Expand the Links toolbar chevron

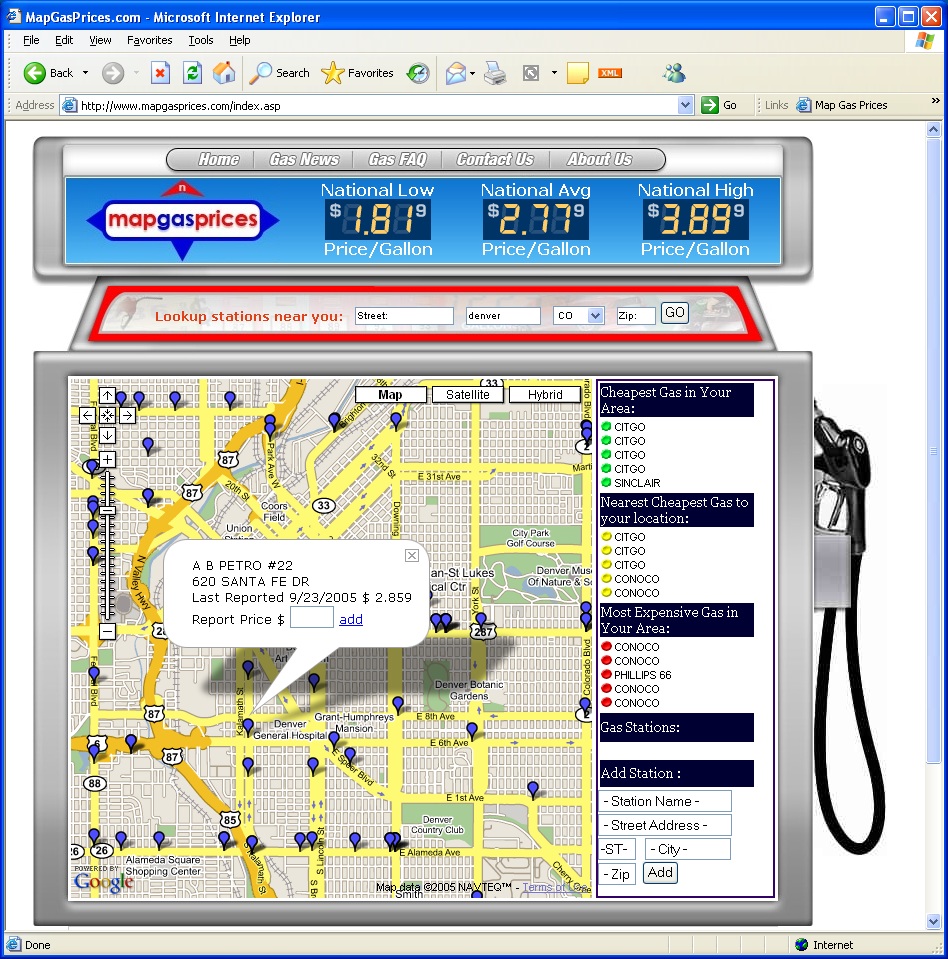[935, 101]
